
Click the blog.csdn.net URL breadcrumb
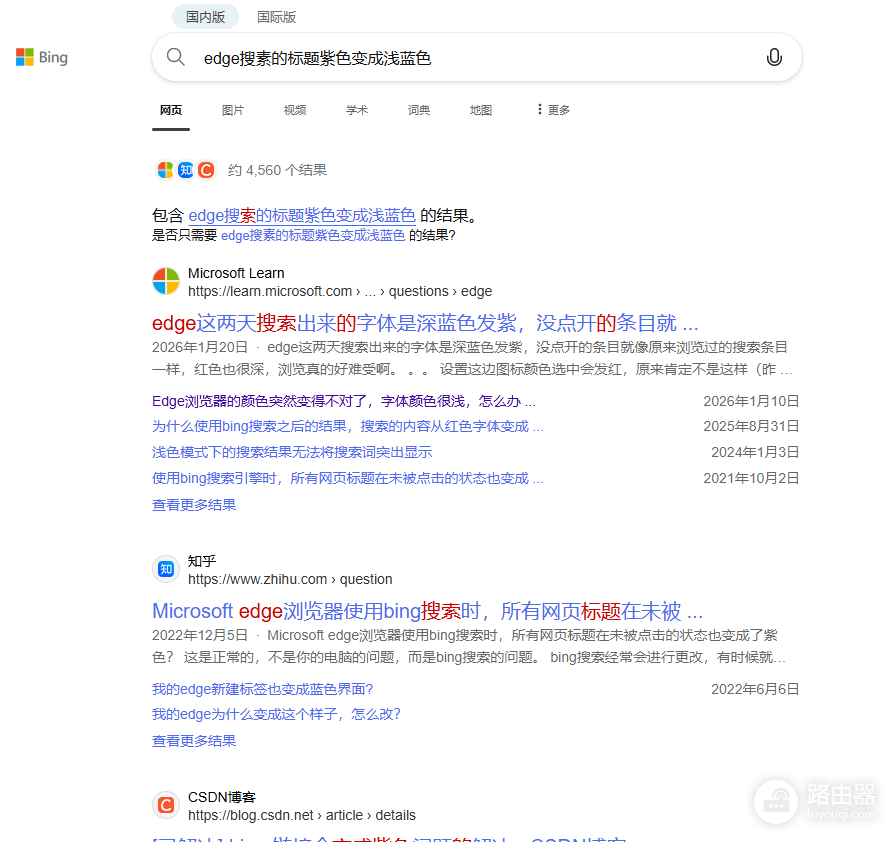(x=302, y=815)
